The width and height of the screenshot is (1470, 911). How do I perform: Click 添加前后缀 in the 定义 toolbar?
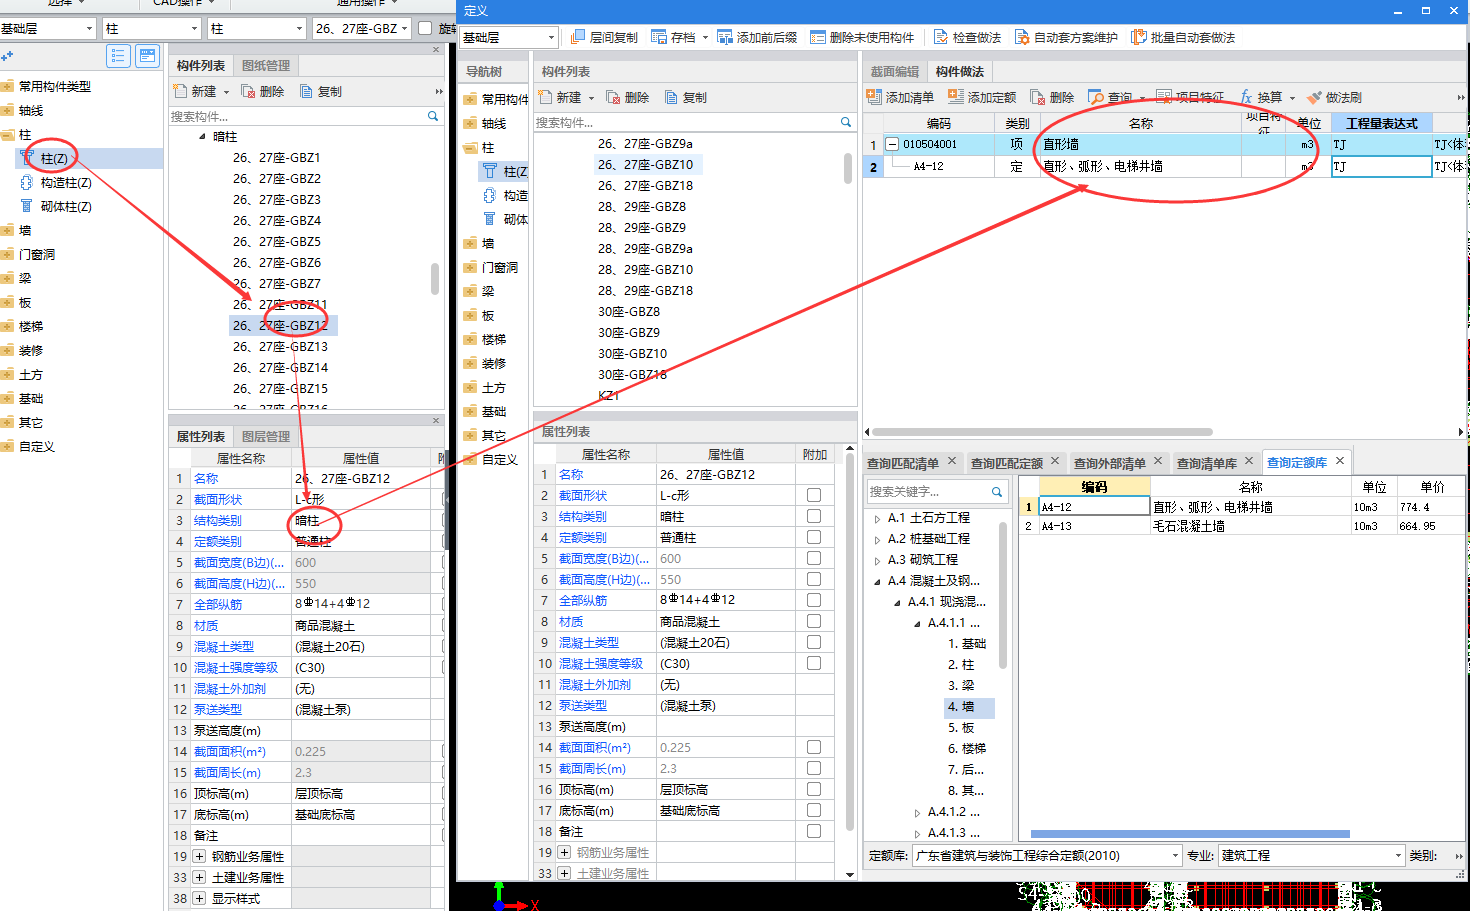point(757,37)
